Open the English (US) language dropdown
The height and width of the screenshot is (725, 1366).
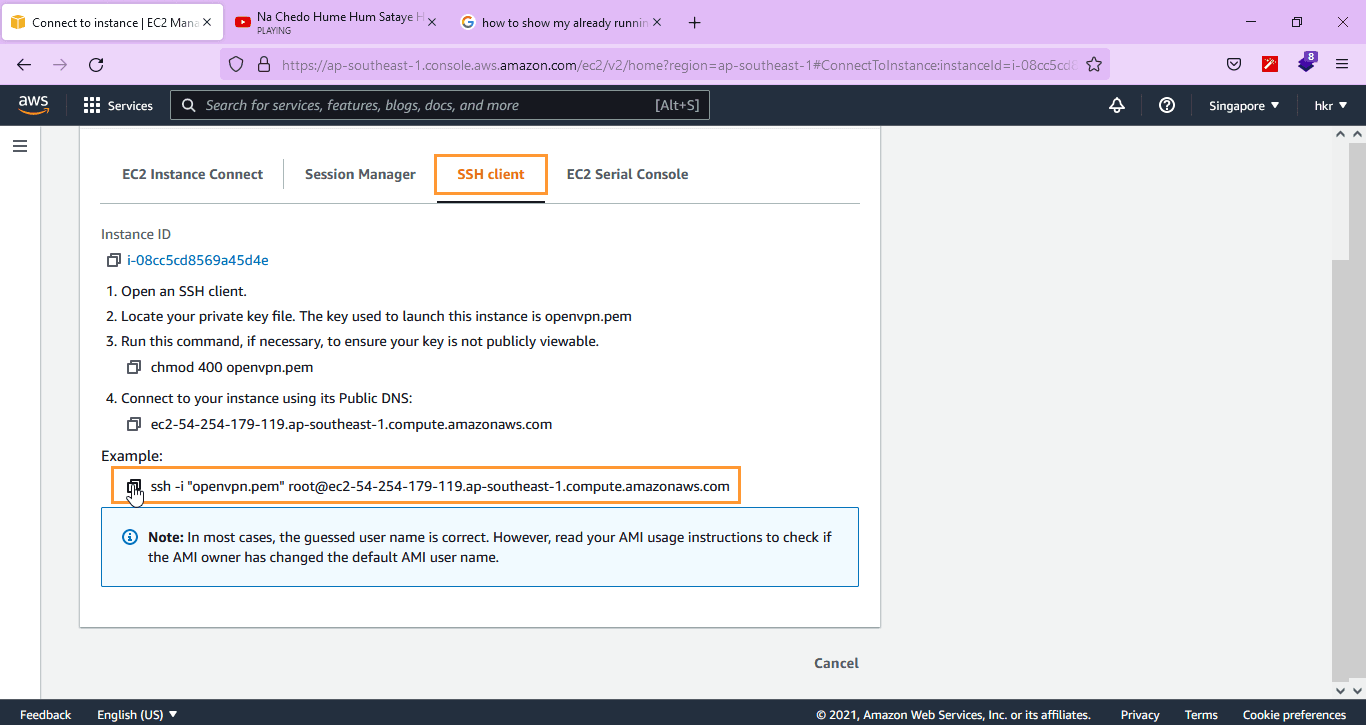click(137, 714)
